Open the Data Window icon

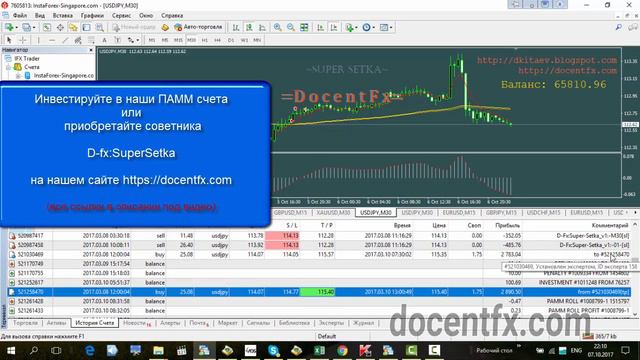tap(60, 27)
